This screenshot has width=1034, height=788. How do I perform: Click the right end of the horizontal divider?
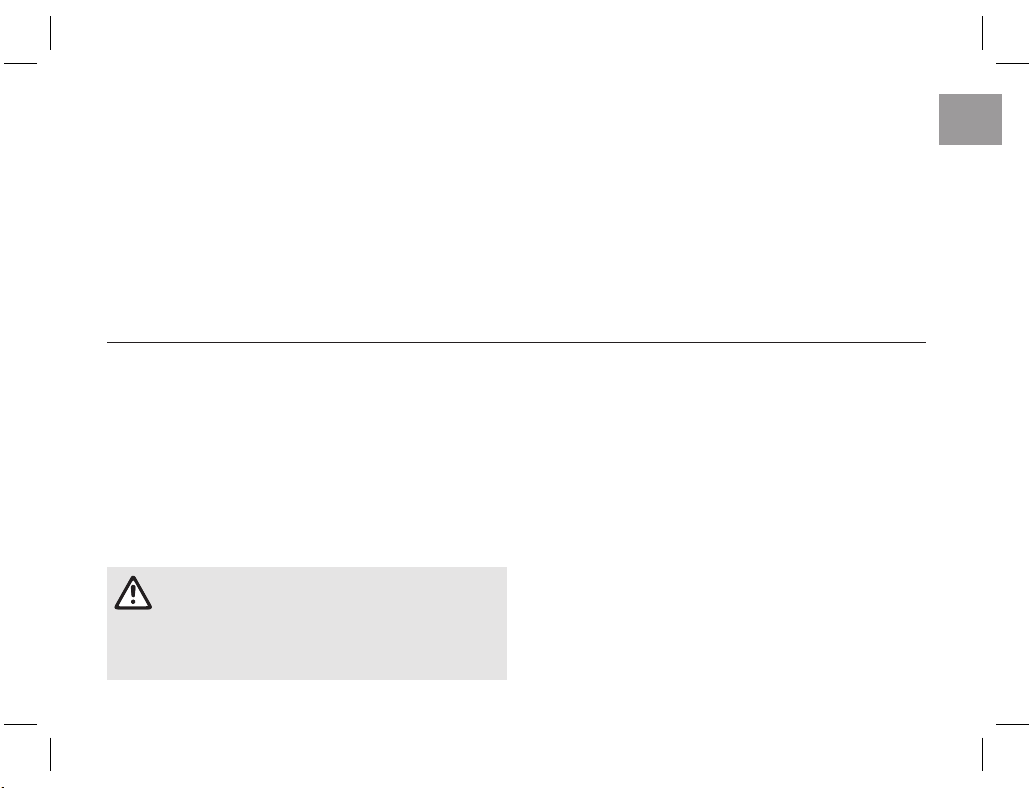(925, 342)
